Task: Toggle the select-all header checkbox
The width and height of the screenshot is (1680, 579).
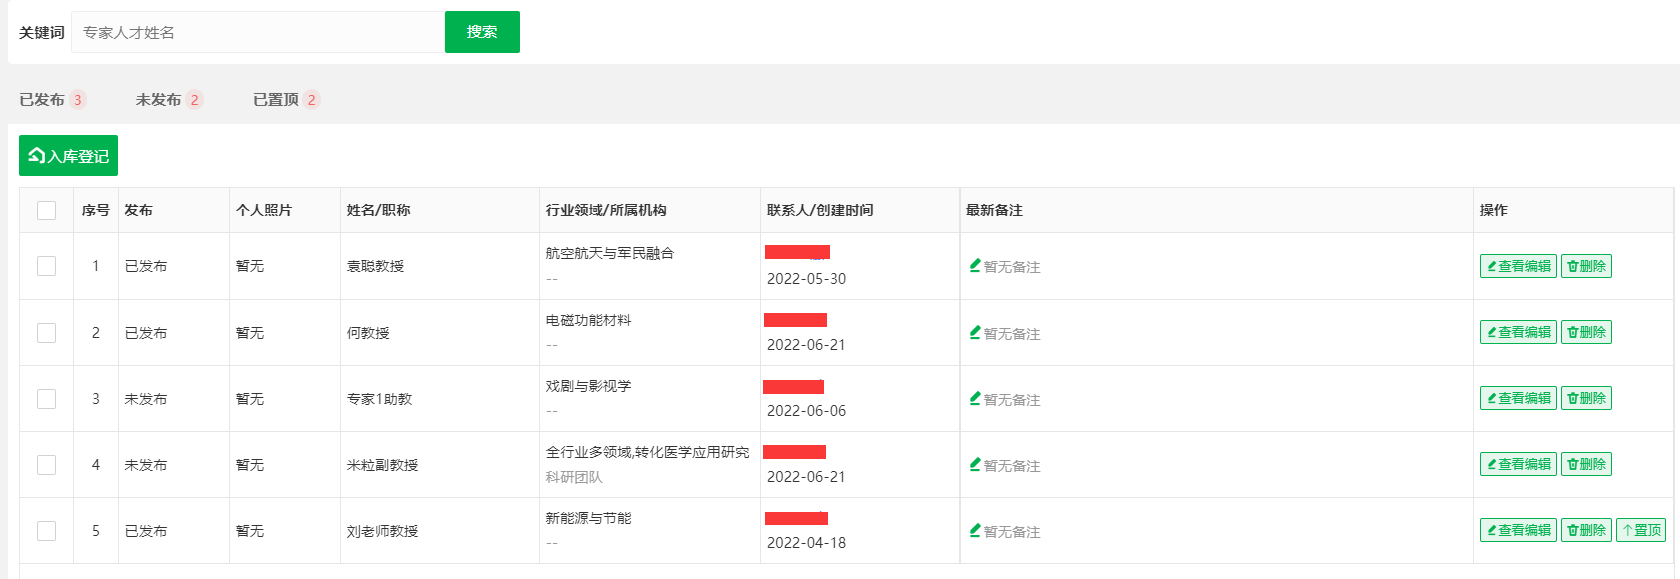Action: (x=46, y=210)
